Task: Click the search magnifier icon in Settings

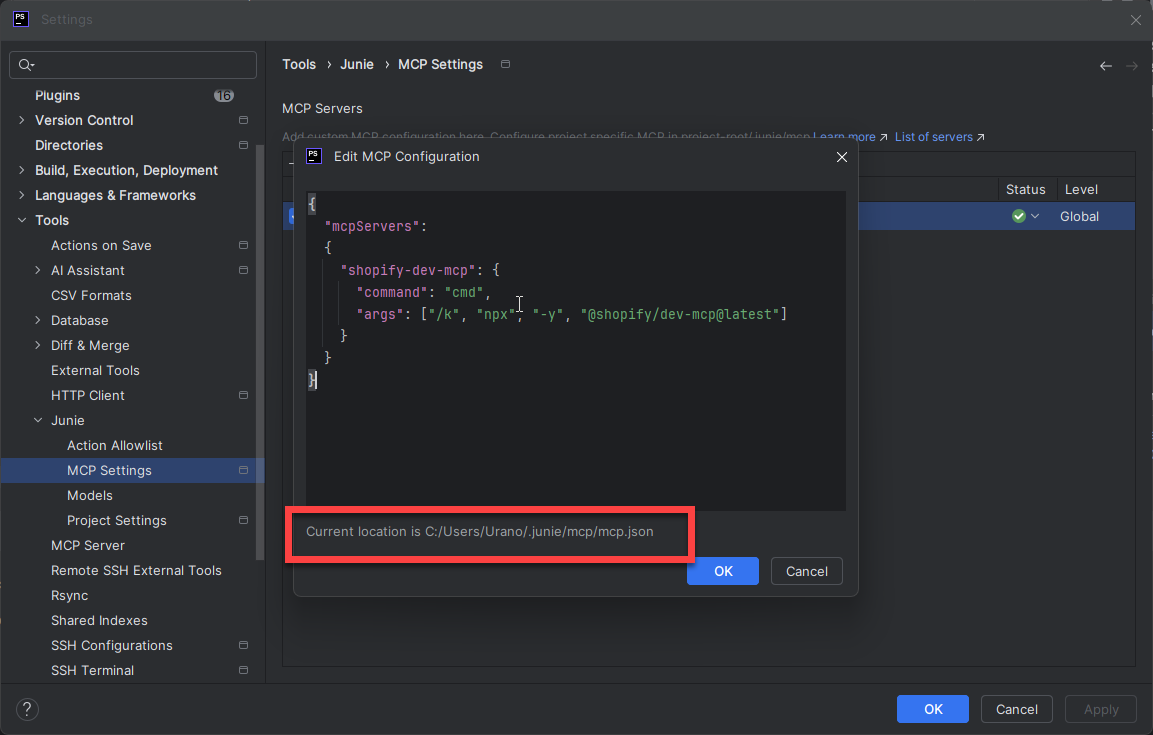Action: 26,65
